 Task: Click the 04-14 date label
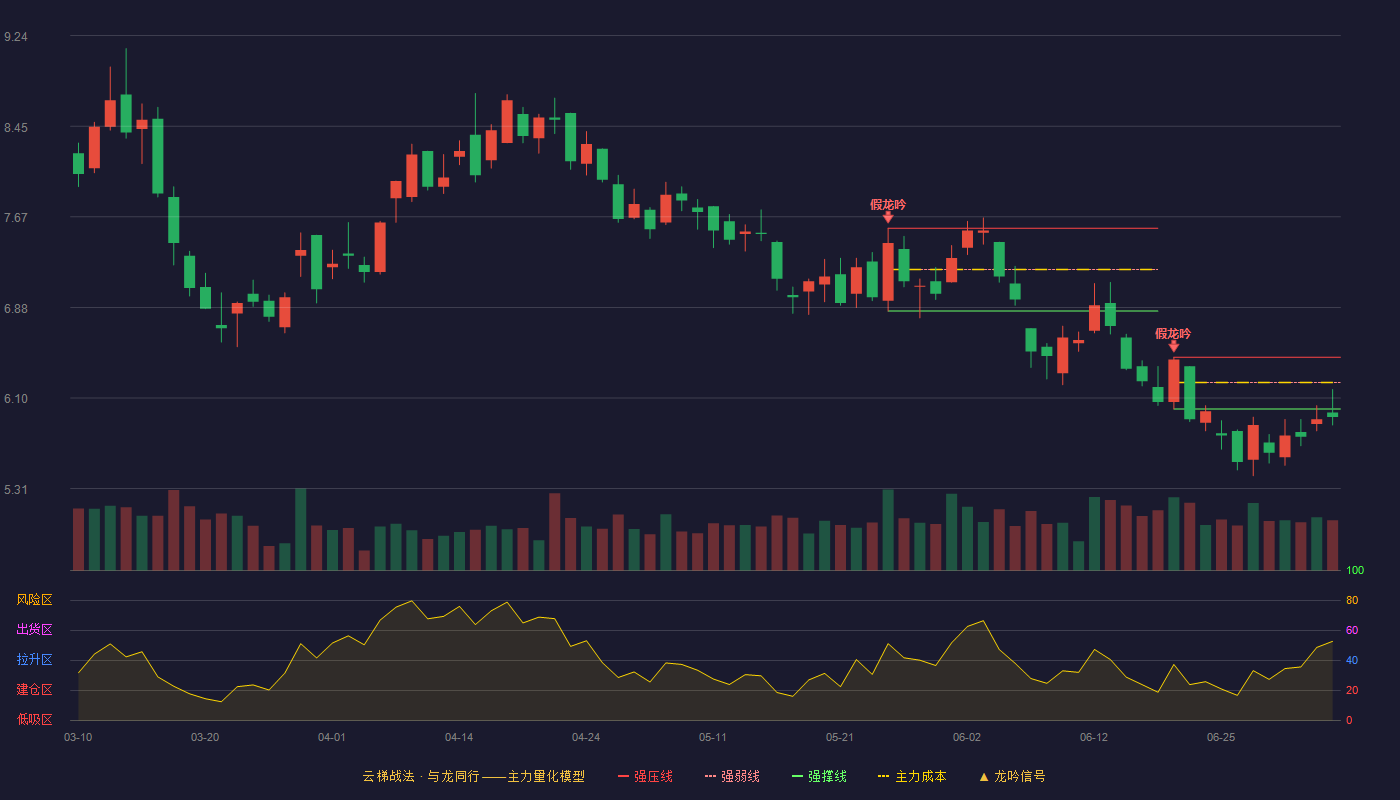(459, 737)
